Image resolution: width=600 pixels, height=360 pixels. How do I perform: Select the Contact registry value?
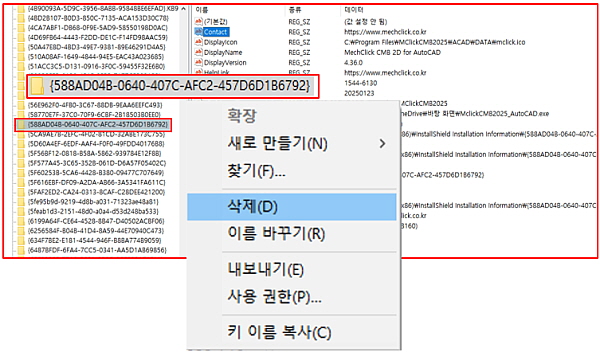click(x=215, y=32)
